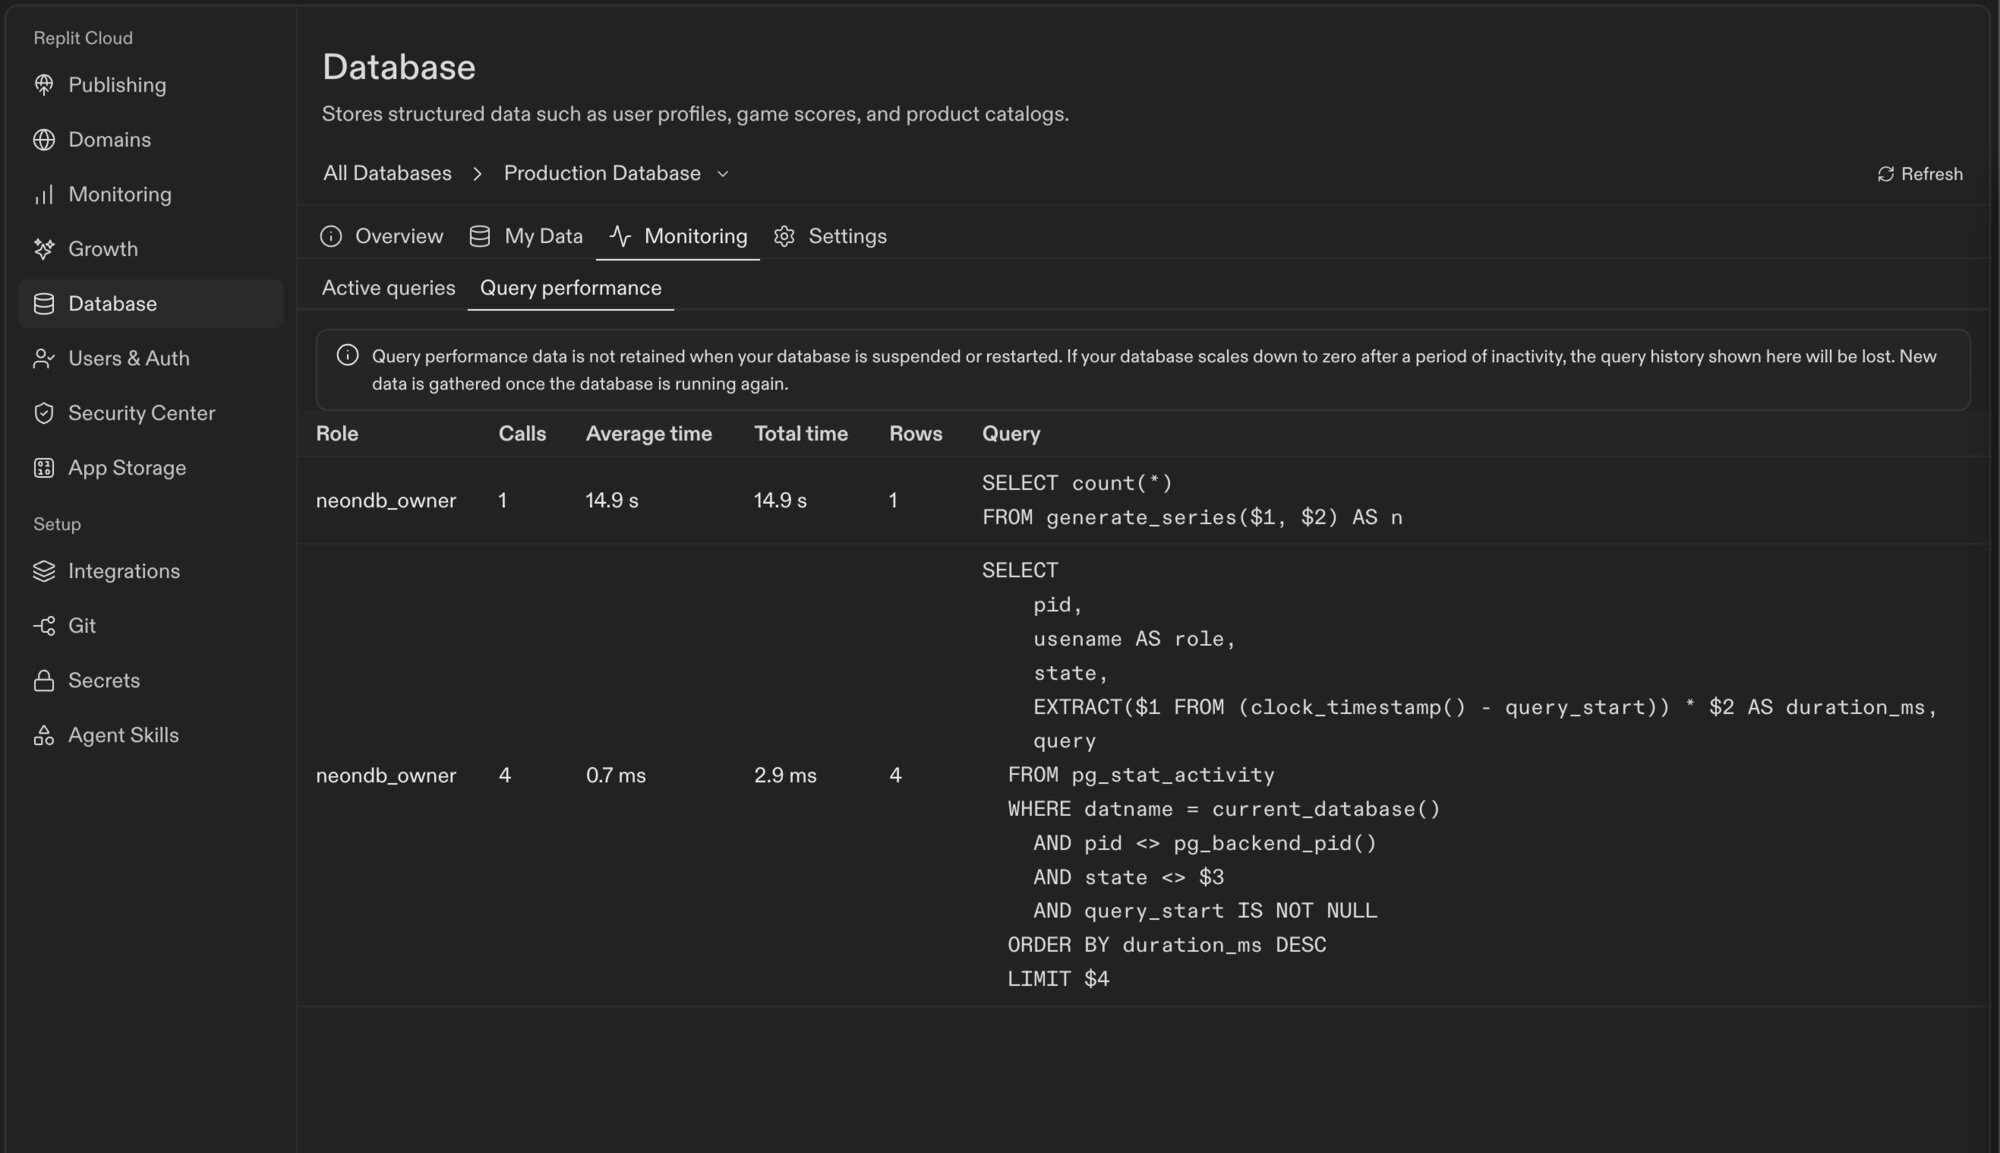
Task: Open the Production Database dropdown
Action: [616, 173]
